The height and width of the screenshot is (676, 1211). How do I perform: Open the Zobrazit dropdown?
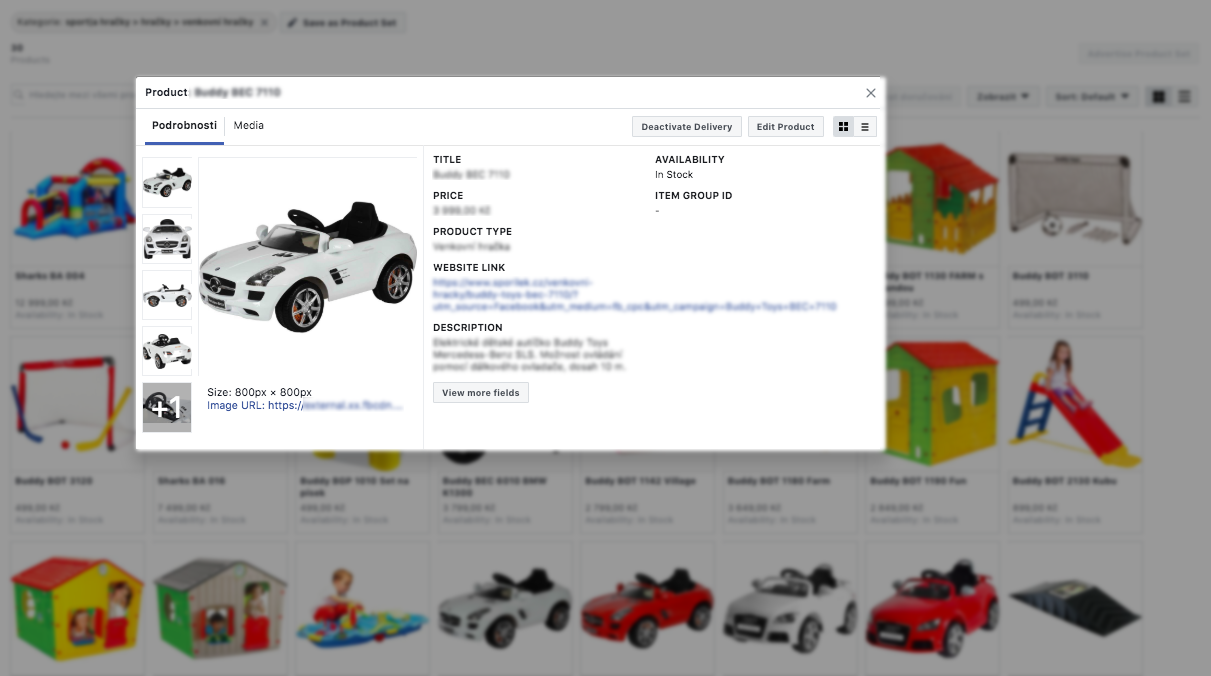coord(1001,97)
